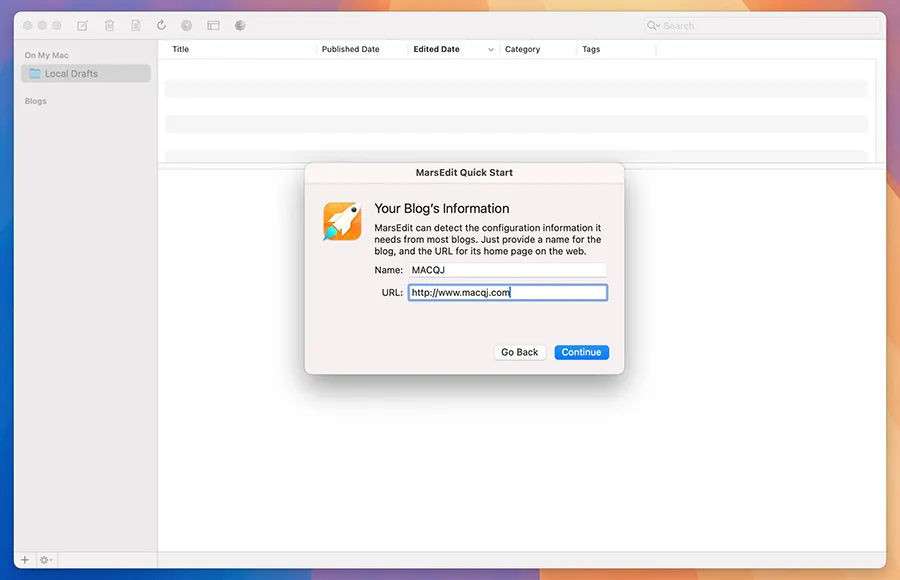Click the Name field containing MACQJ
900x580 pixels.
pyautogui.click(x=507, y=270)
